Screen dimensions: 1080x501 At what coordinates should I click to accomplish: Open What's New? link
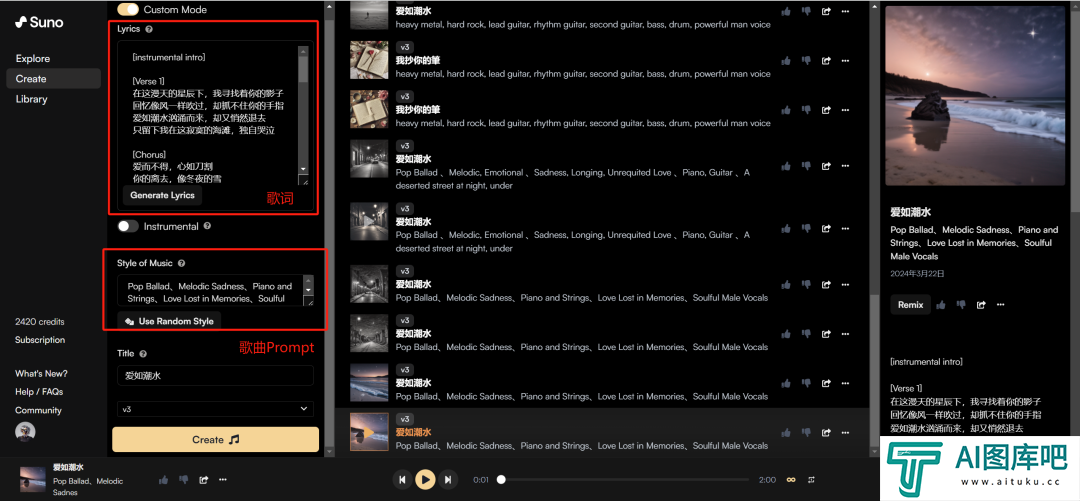[41, 374]
